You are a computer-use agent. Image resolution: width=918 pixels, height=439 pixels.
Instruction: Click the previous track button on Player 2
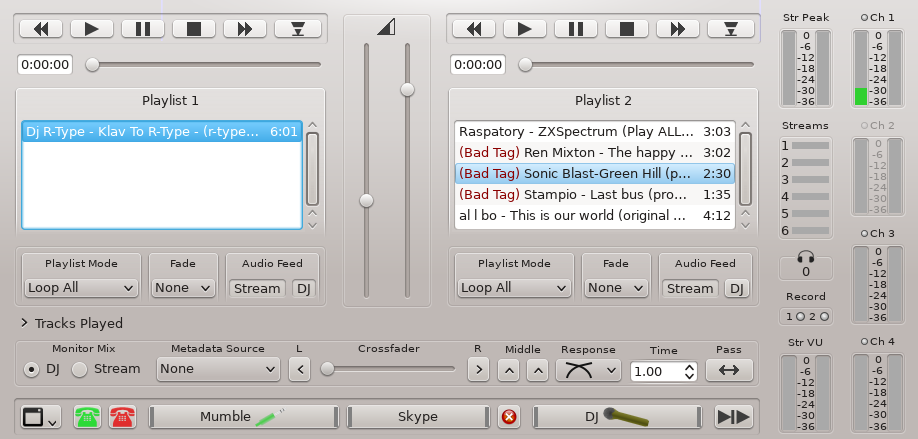pyautogui.click(x=474, y=29)
